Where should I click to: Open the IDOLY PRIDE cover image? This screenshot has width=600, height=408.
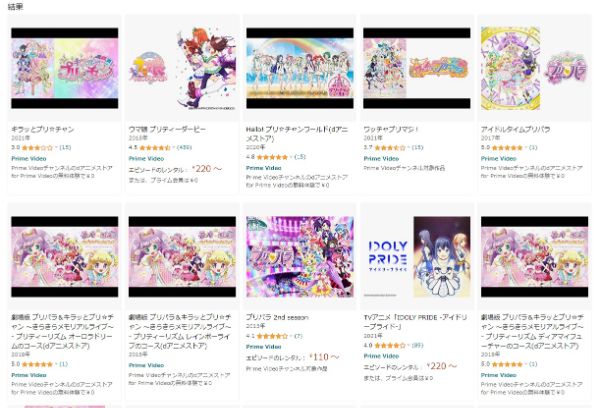pos(417,257)
